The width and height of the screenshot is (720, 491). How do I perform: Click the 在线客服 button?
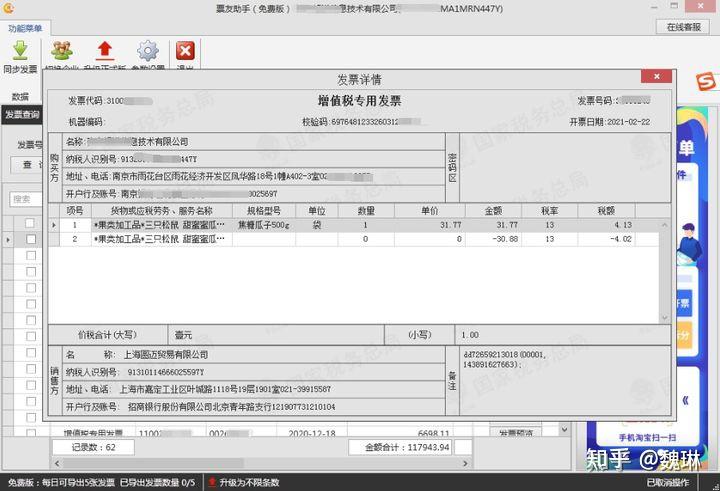click(x=684, y=27)
